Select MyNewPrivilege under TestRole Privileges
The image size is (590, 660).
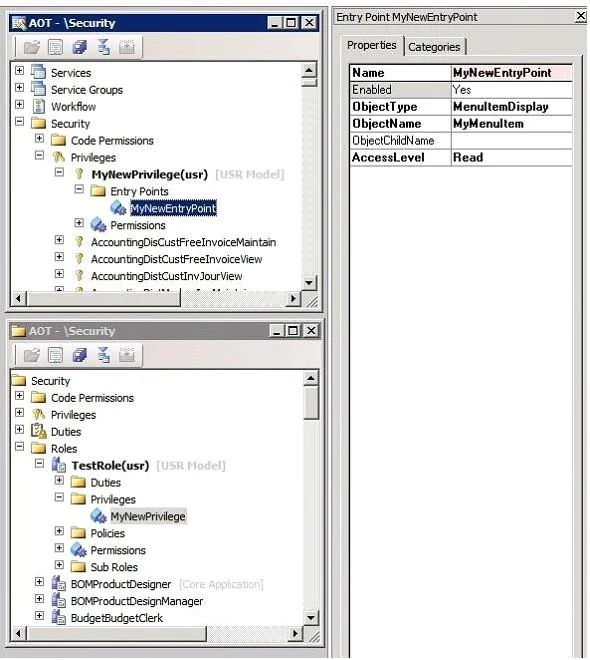(x=148, y=516)
